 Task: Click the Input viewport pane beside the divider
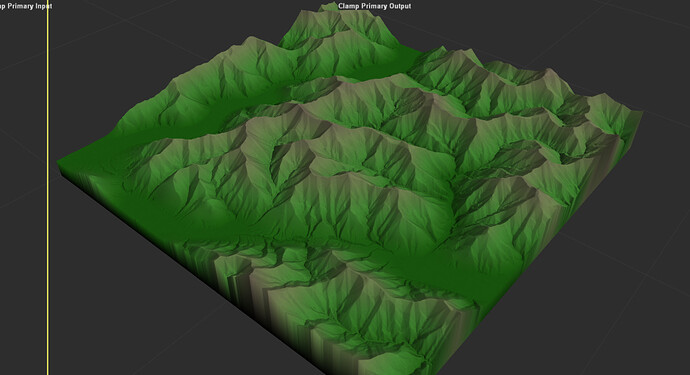pos(23,189)
